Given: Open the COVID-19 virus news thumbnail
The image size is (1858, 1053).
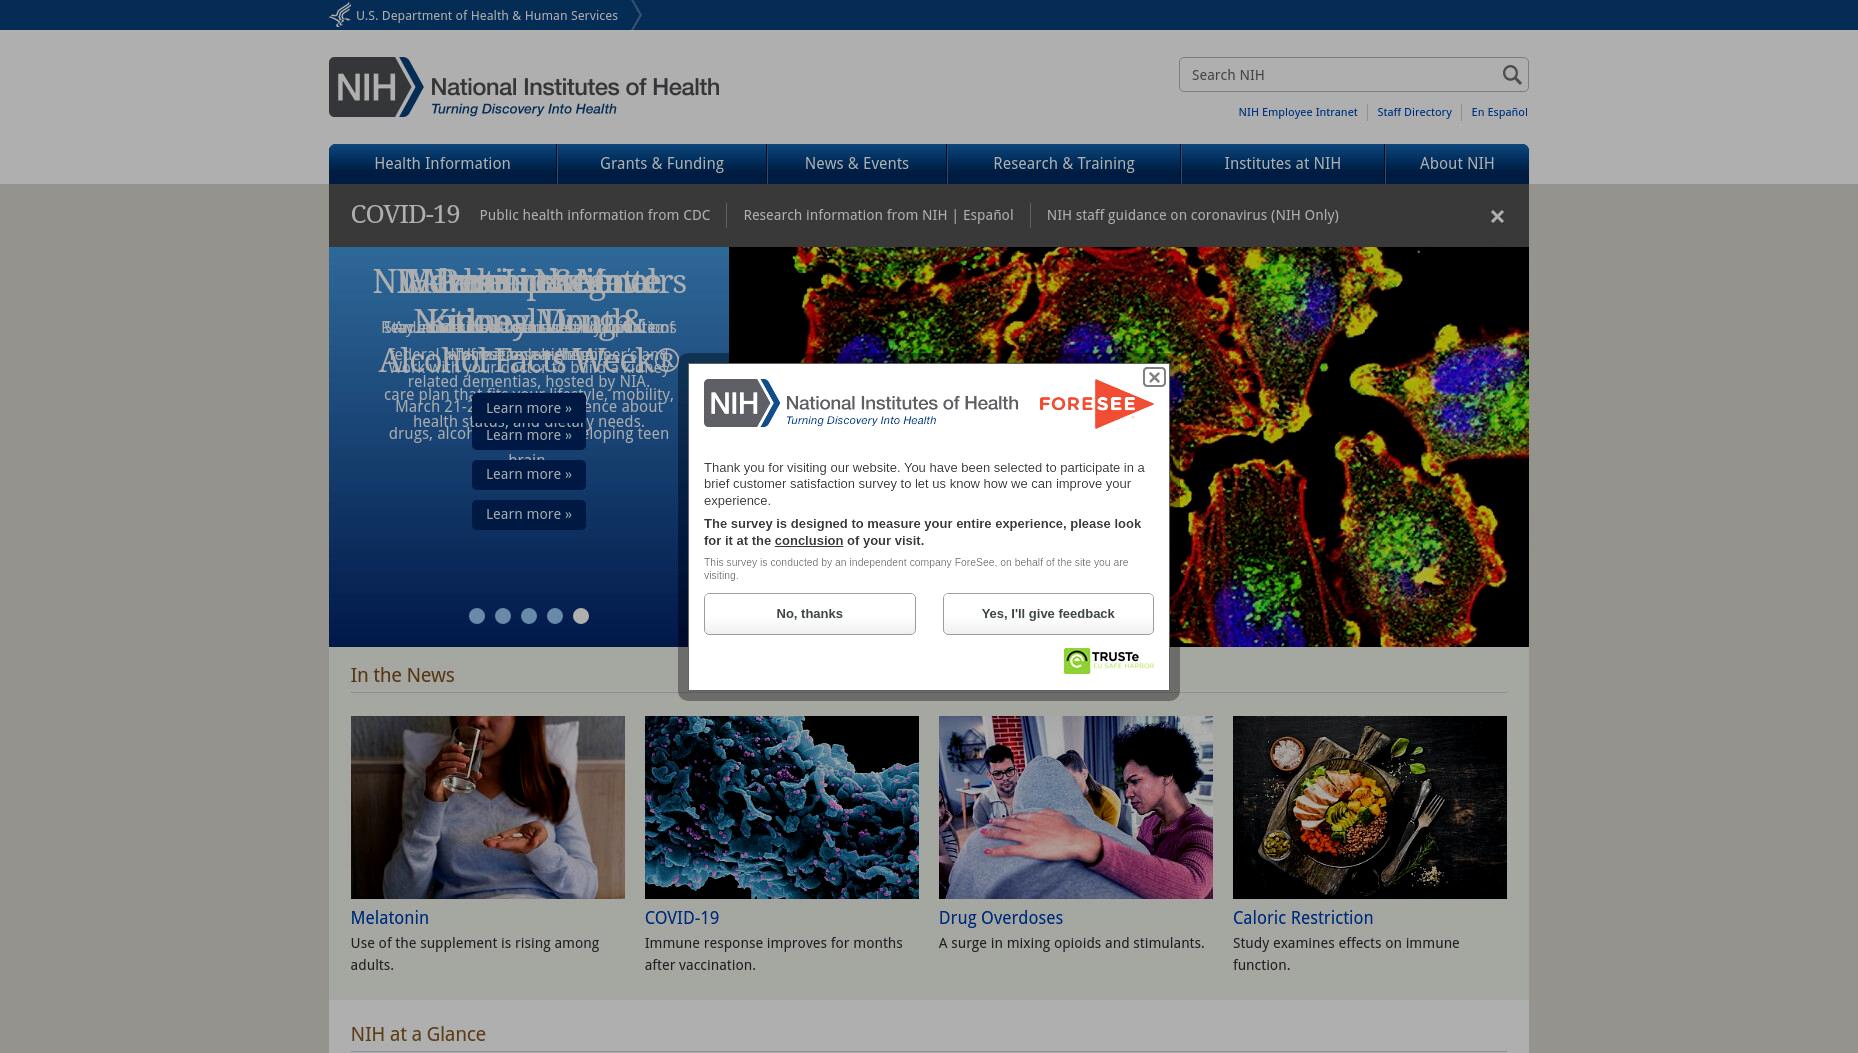Looking at the screenshot, I should [x=782, y=807].
